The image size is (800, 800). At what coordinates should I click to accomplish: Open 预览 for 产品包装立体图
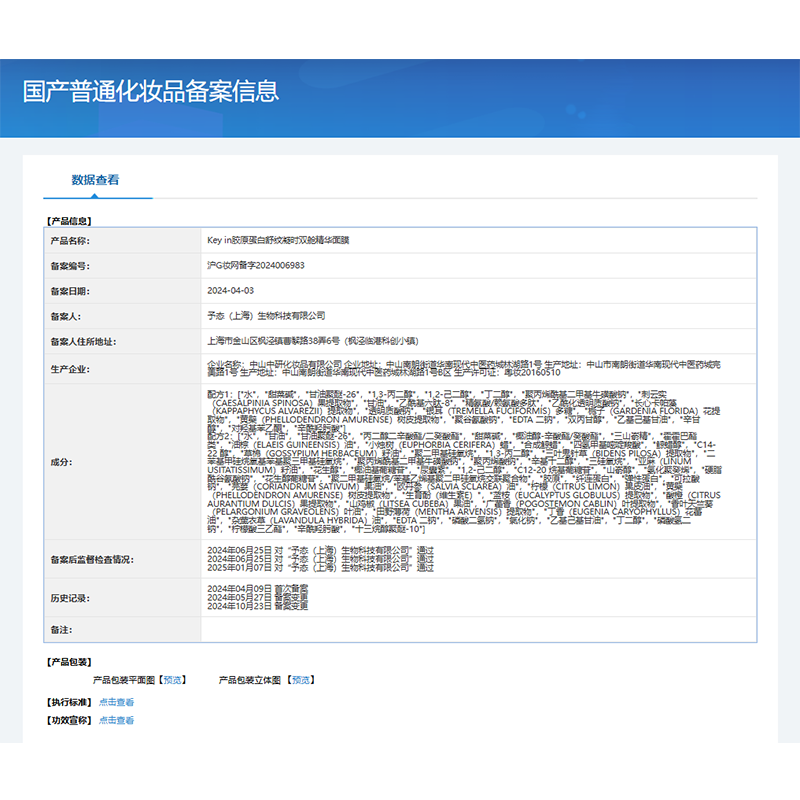pyautogui.click(x=302, y=681)
